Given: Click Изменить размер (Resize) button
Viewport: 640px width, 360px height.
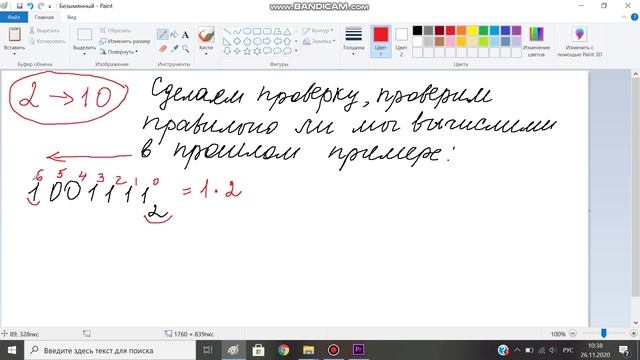Looking at the screenshot, I should point(125,41).
